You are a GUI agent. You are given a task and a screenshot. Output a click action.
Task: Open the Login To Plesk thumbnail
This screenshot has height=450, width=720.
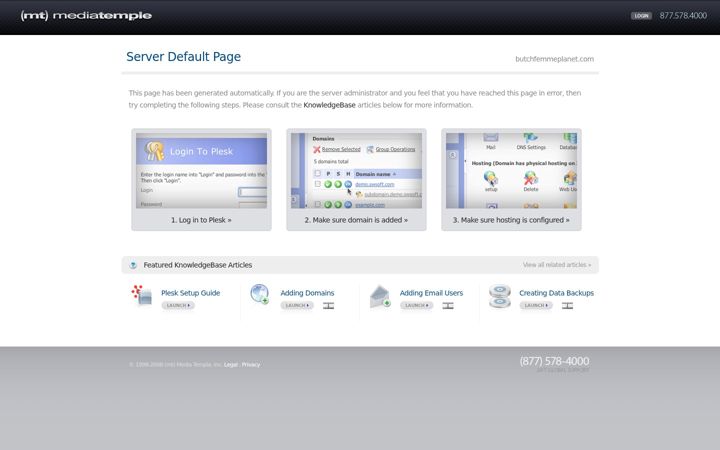(x=202, y=171)
